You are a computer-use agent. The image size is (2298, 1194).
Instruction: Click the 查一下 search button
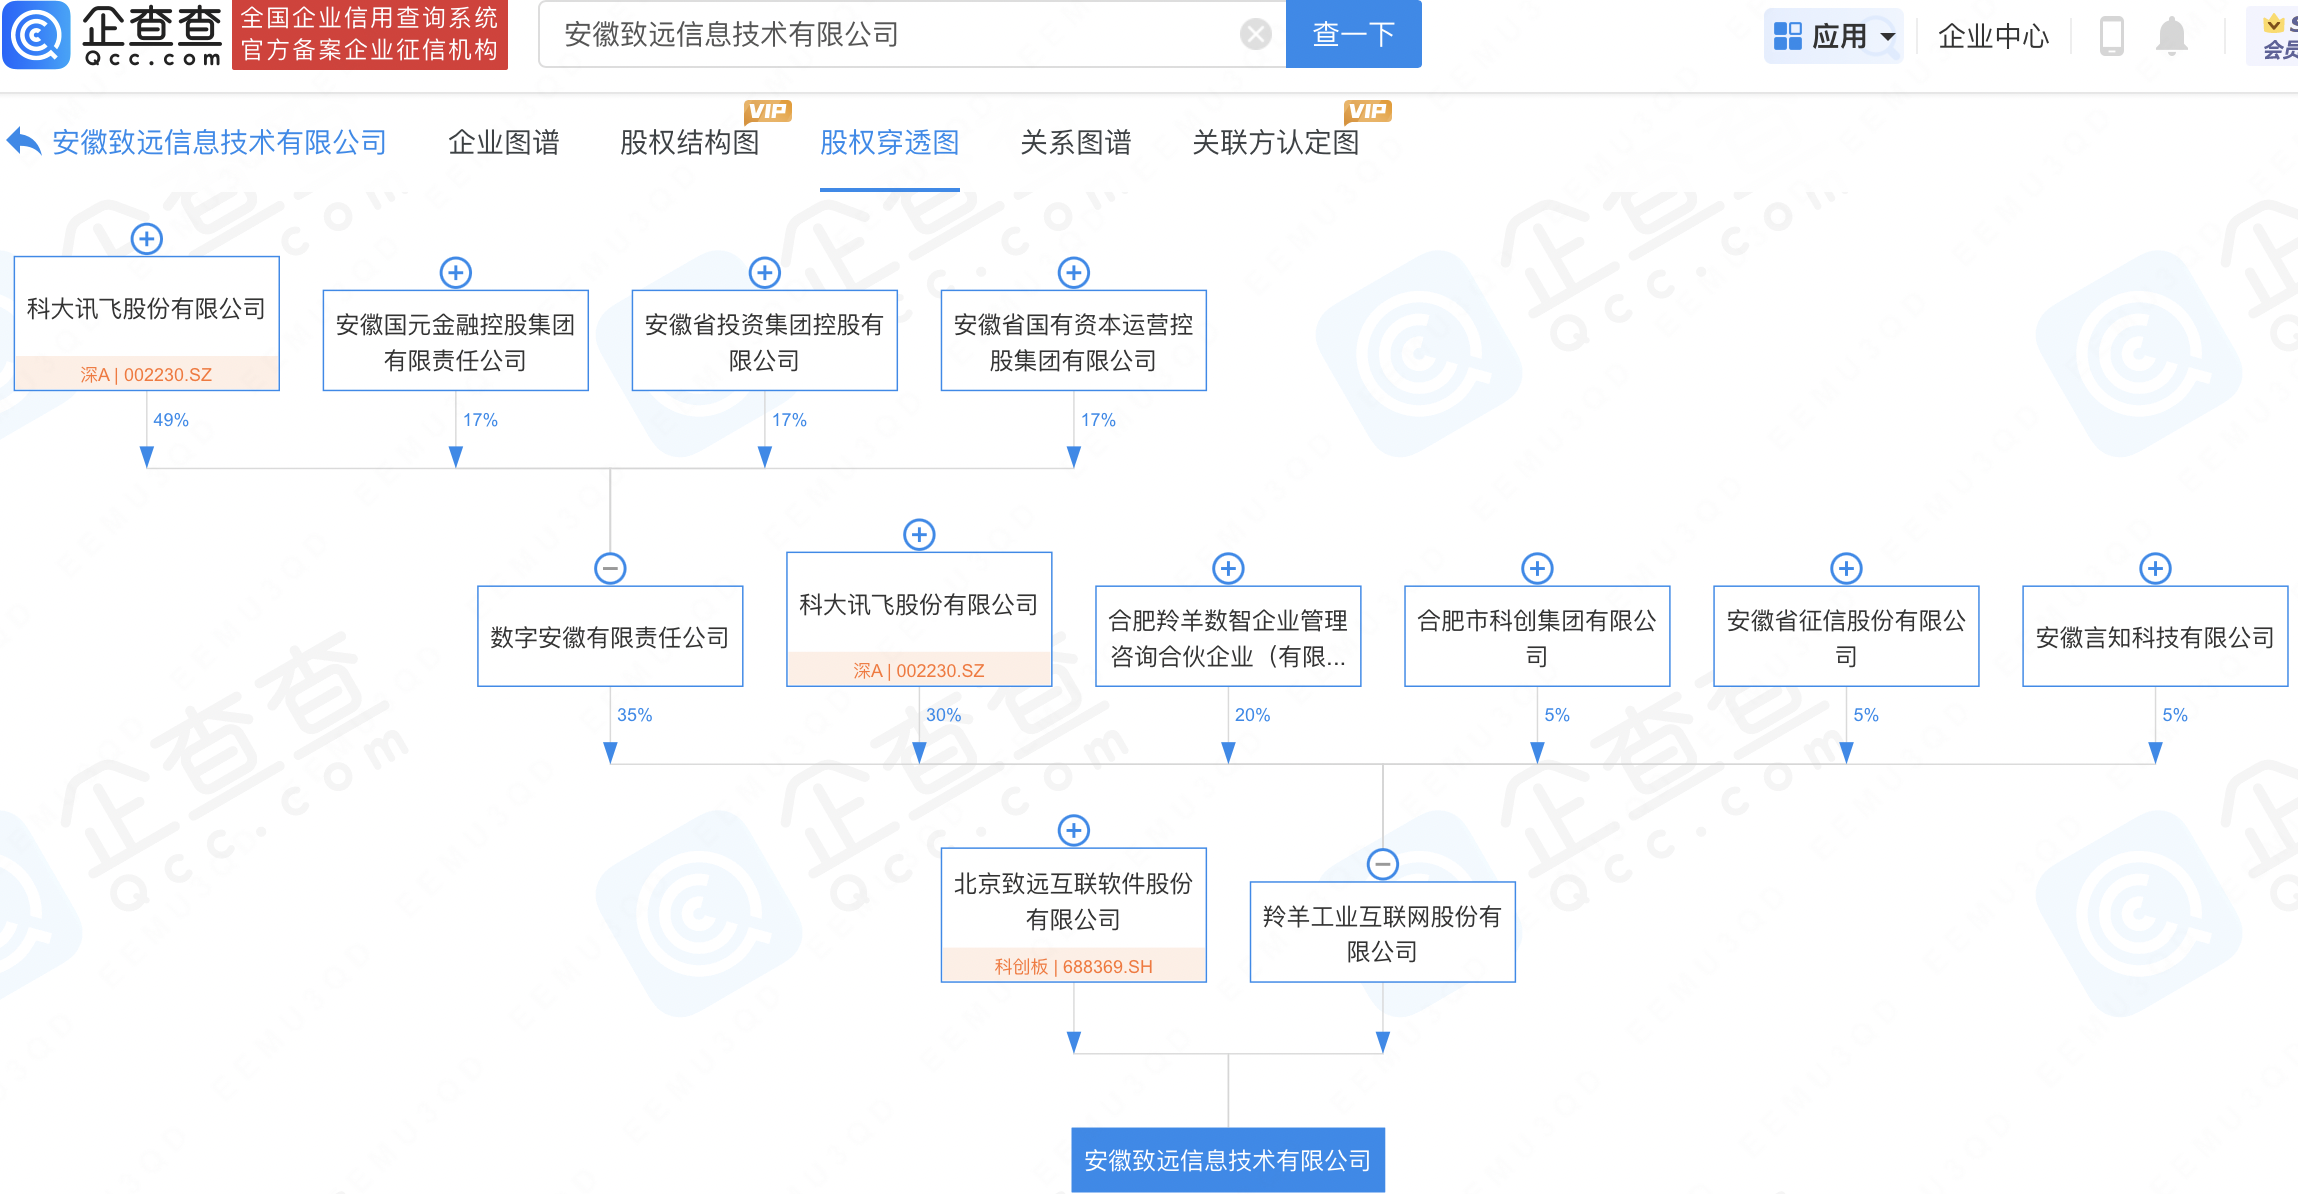pyautogui.click(x=1353, y=34)
